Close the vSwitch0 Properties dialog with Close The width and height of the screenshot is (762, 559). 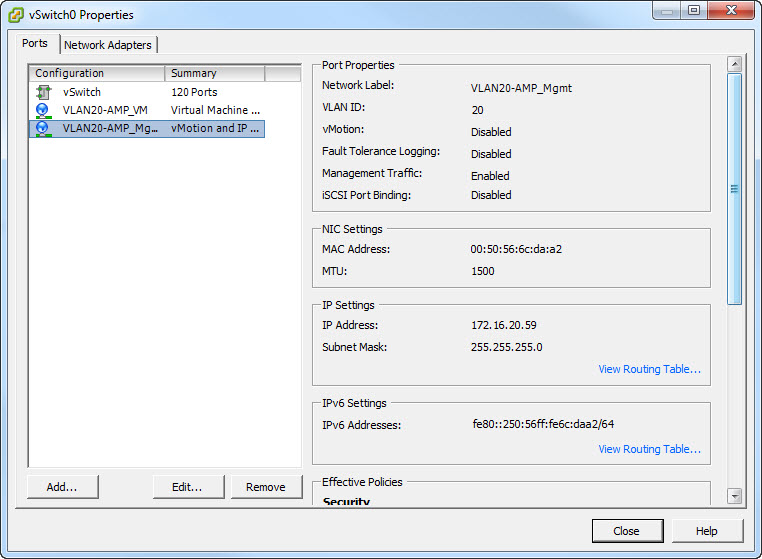[x=627, y=531]
